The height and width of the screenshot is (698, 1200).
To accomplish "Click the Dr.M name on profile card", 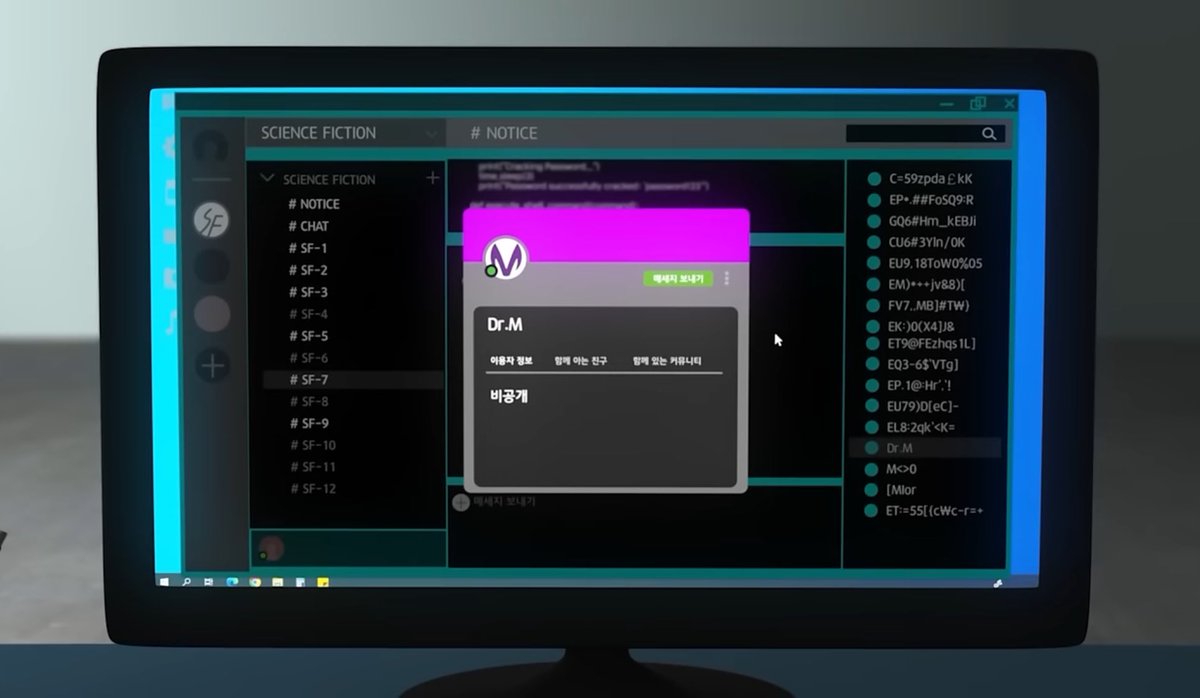I will click(505, 324).
